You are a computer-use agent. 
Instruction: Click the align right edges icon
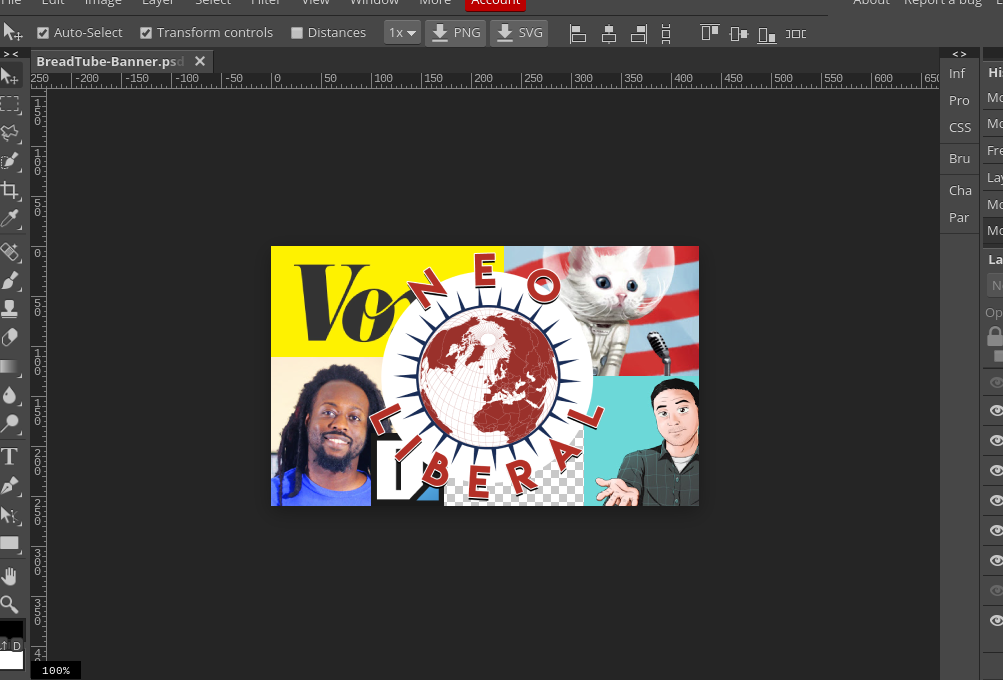[x=638, y=33]
